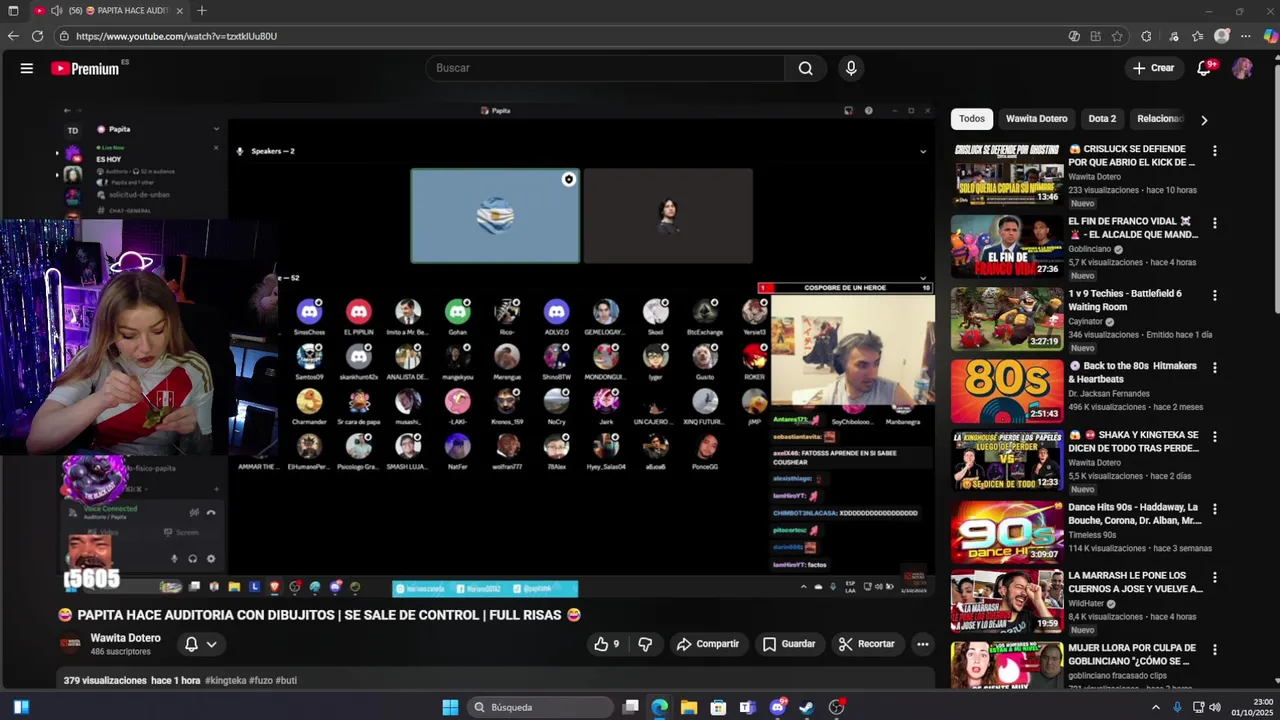Select the Relacionados filter chip
This screenshot has width=1280, height=720.
pyautogui.click(x=1159, y=119)
